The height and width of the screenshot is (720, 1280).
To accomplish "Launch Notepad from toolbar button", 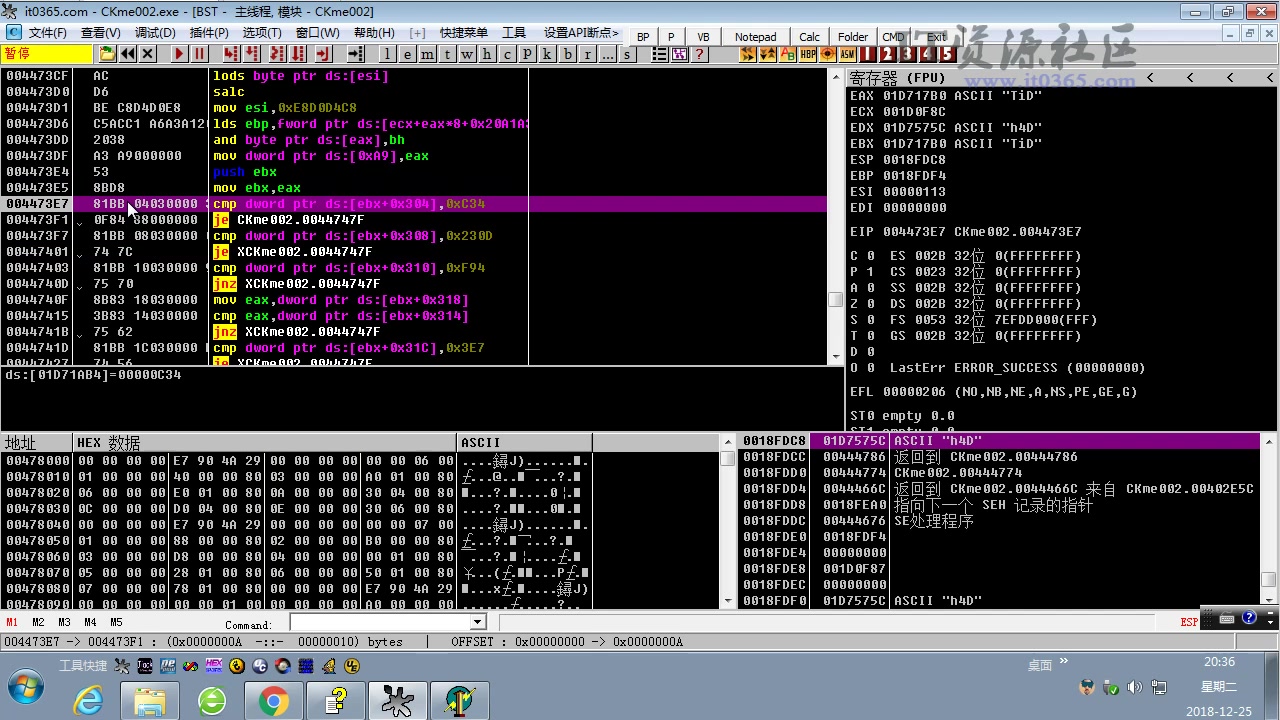I will [x=755, y=37].
